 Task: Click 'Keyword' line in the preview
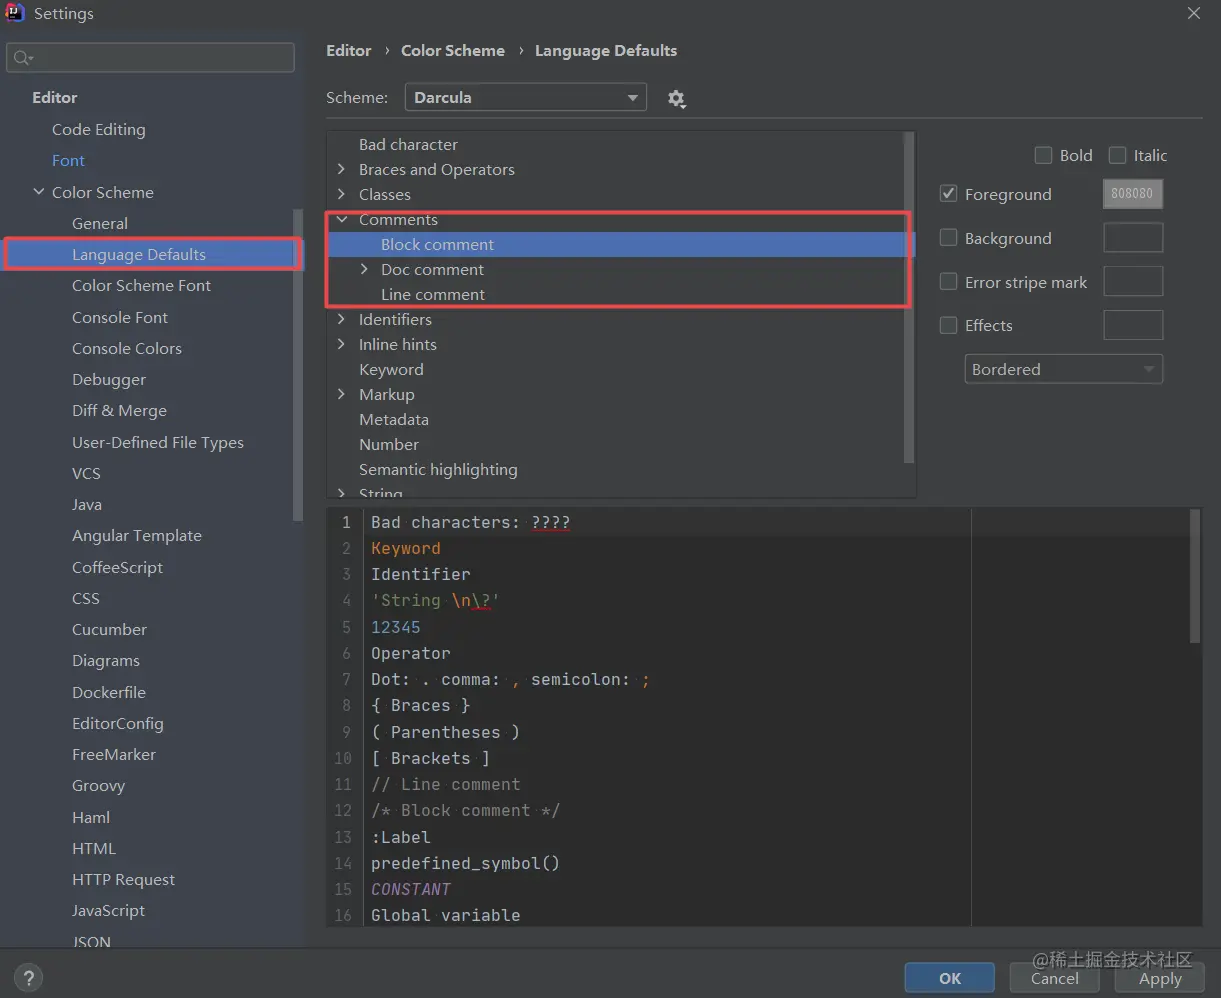pyautogui.click(x=406, y=548)
